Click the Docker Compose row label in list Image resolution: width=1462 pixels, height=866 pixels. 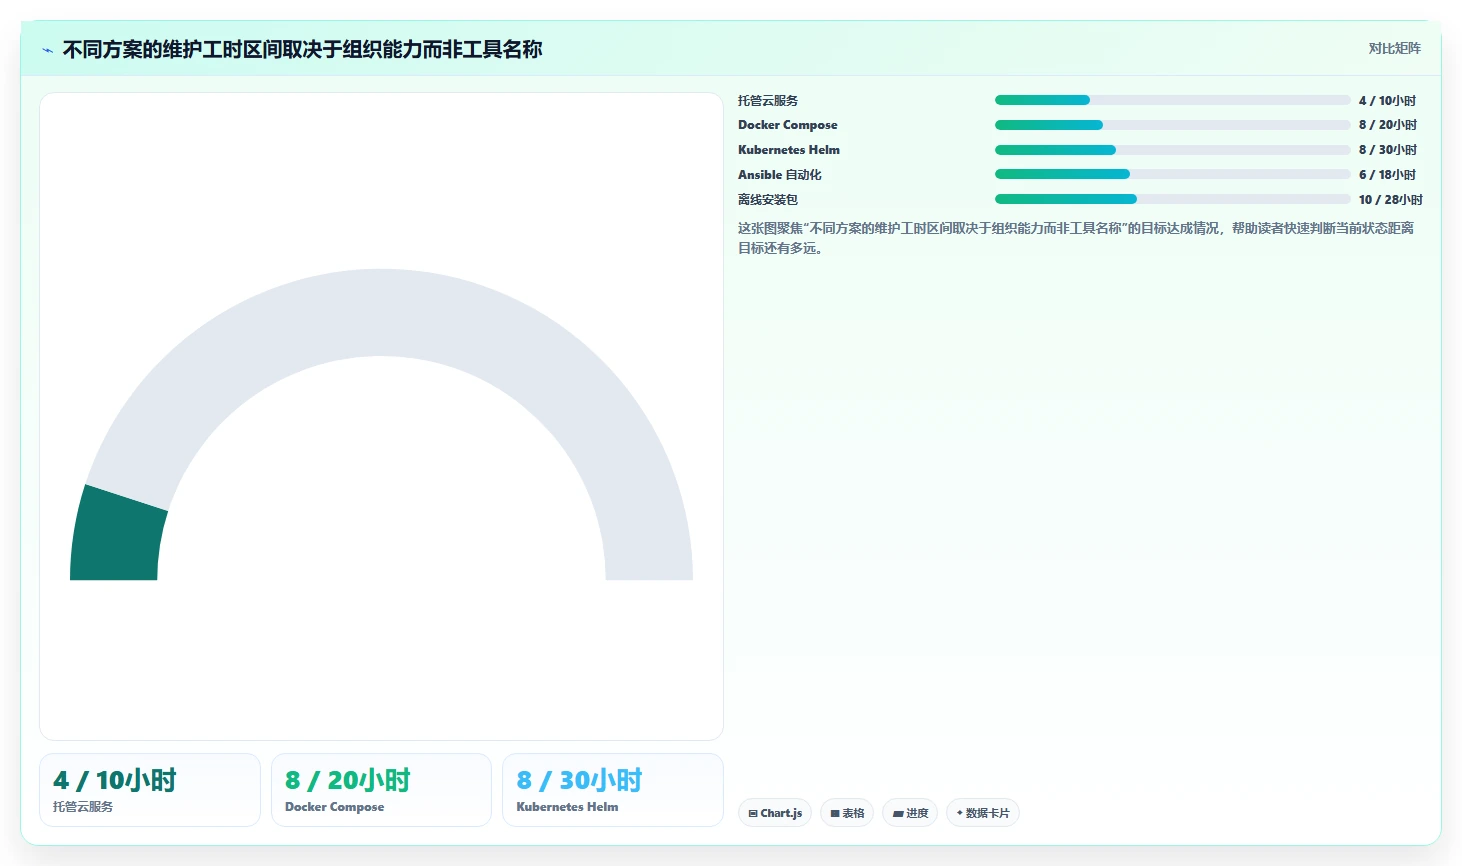pos(788,125)
